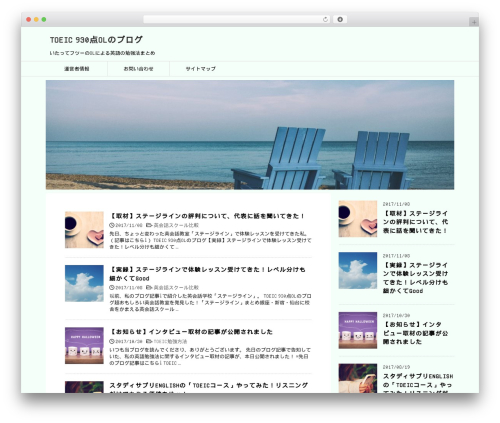Open the 運営者情報 menu item

77,69
